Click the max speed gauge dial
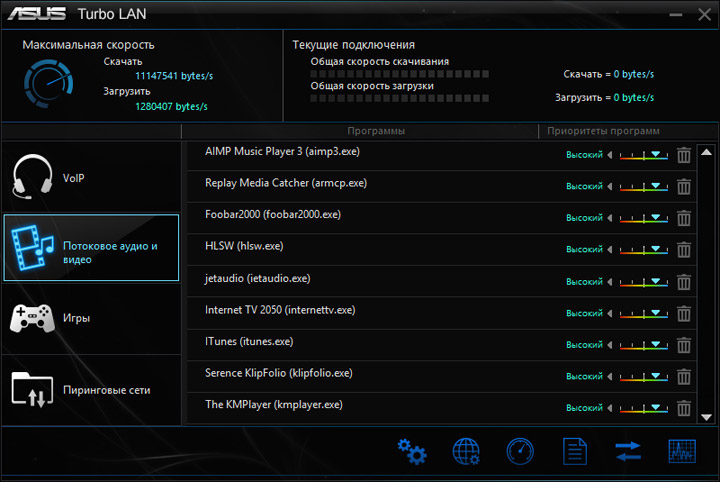Image resolution: width=720 pixels, height=482 pixels. tap(48, 84)
